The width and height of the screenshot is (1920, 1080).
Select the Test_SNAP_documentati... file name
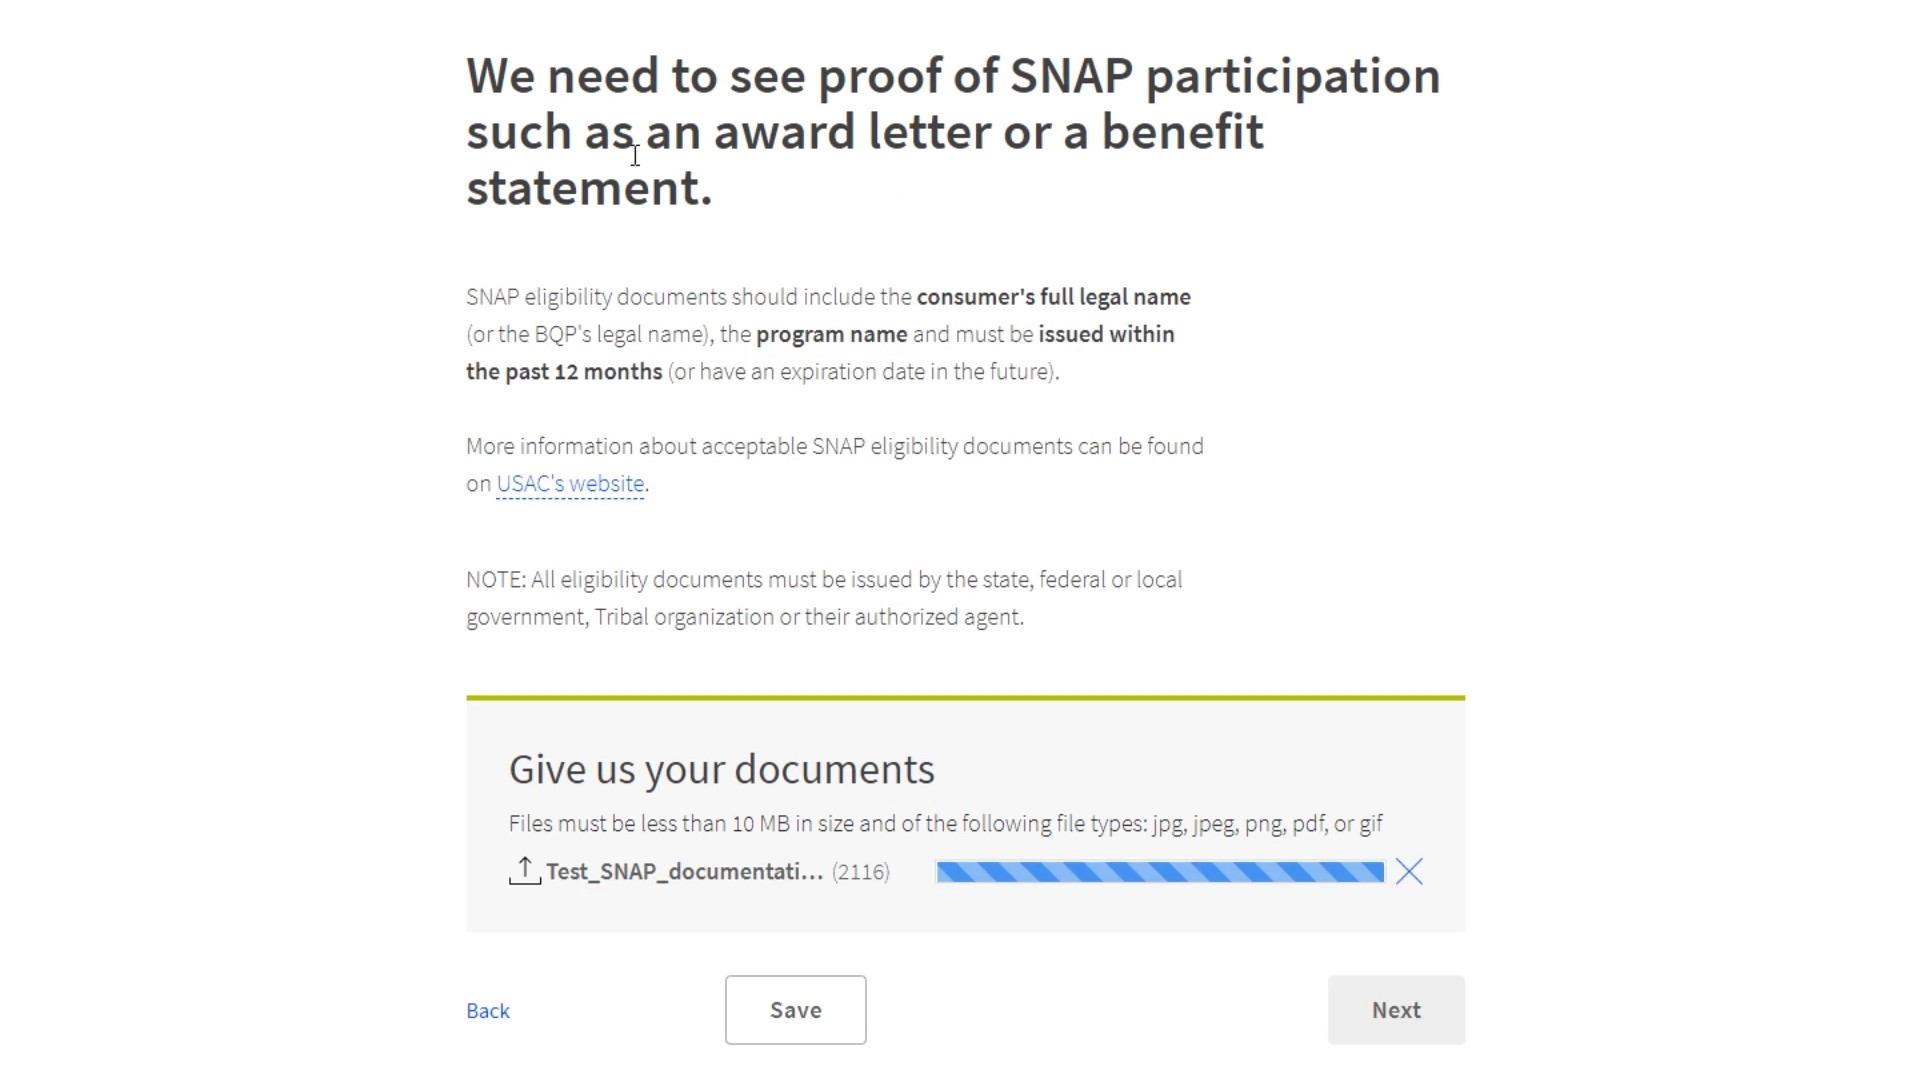click(685, 872)
